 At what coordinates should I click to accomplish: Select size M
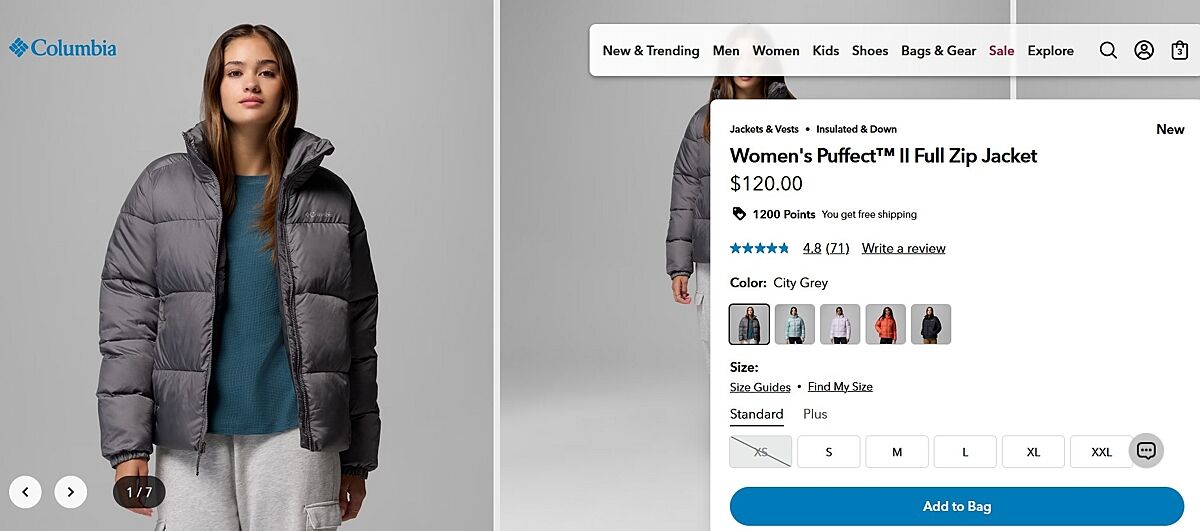point(897,452)
